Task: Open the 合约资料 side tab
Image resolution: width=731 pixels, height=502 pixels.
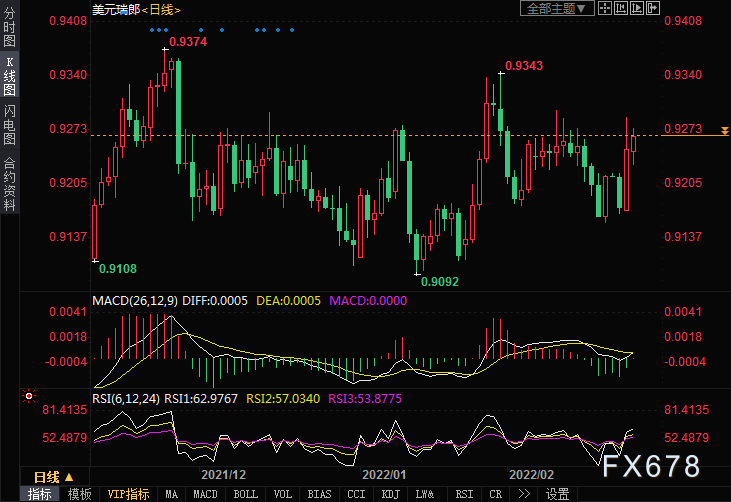Action: pyautogui.click(x=9, y=183)
